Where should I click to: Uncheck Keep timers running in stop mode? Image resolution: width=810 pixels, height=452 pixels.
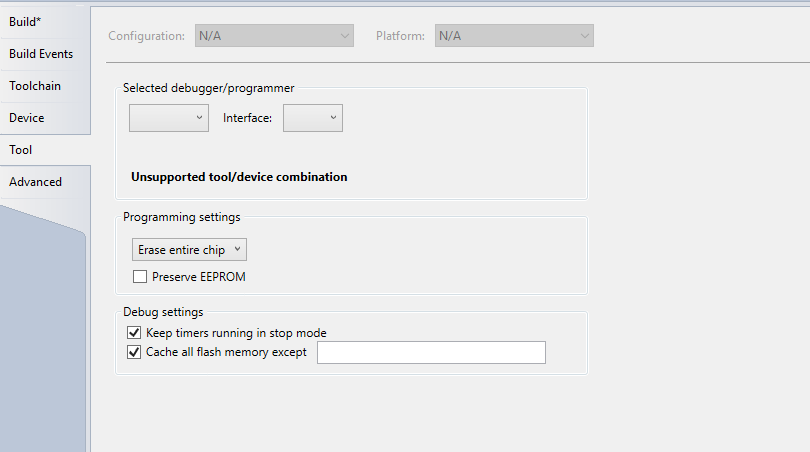point(135,333)
